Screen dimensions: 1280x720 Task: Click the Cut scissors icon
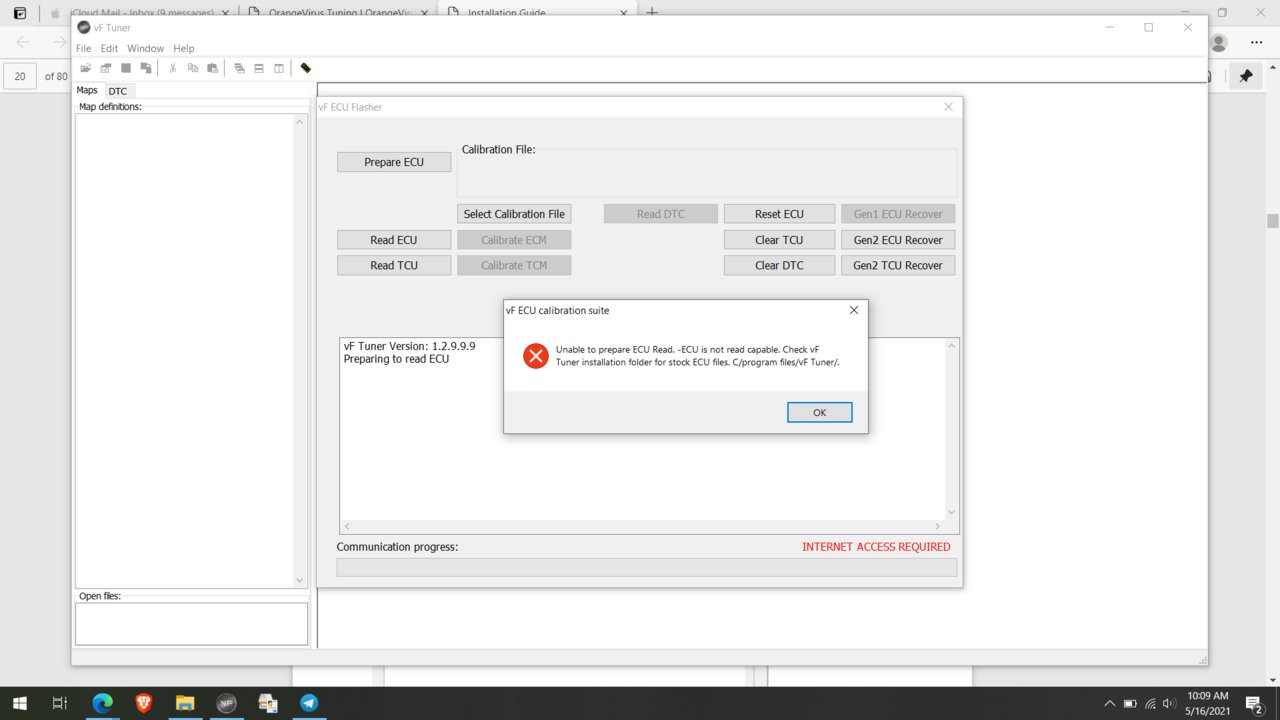pos(173,68)
